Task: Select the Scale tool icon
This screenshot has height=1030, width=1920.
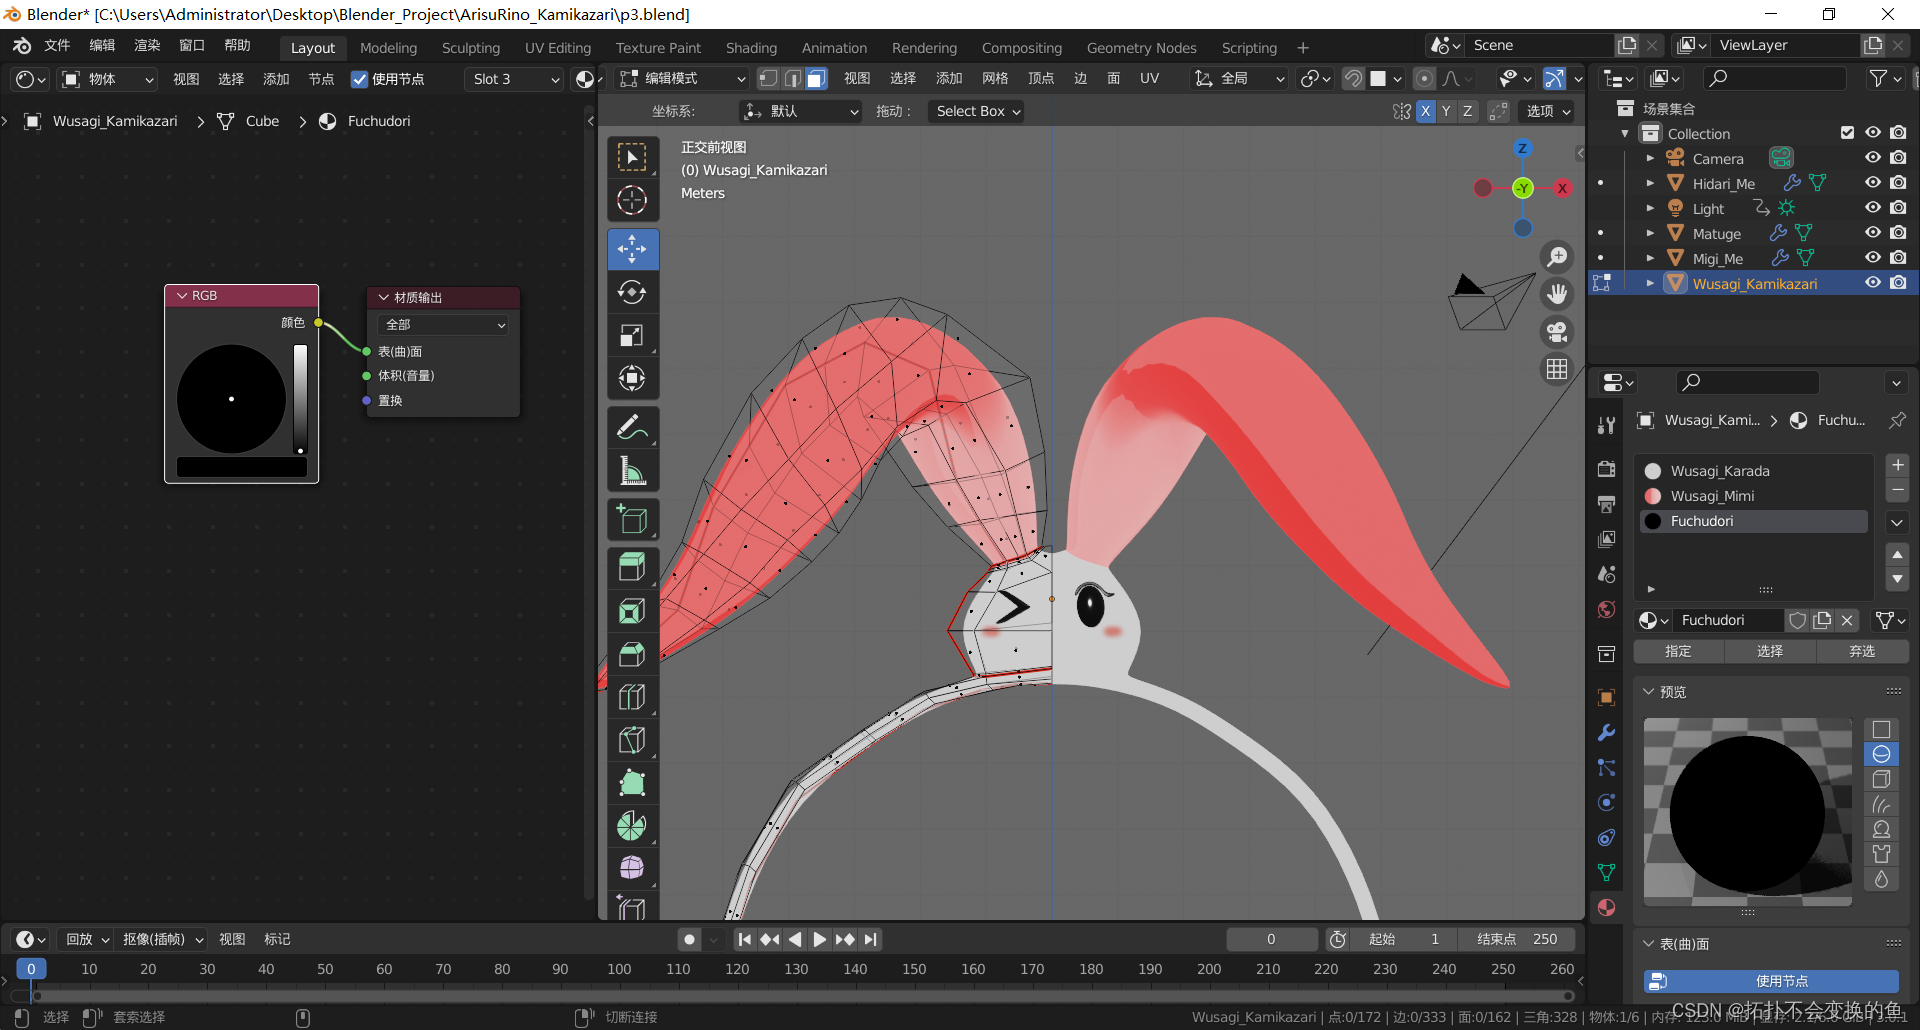Action: (632, 336)
